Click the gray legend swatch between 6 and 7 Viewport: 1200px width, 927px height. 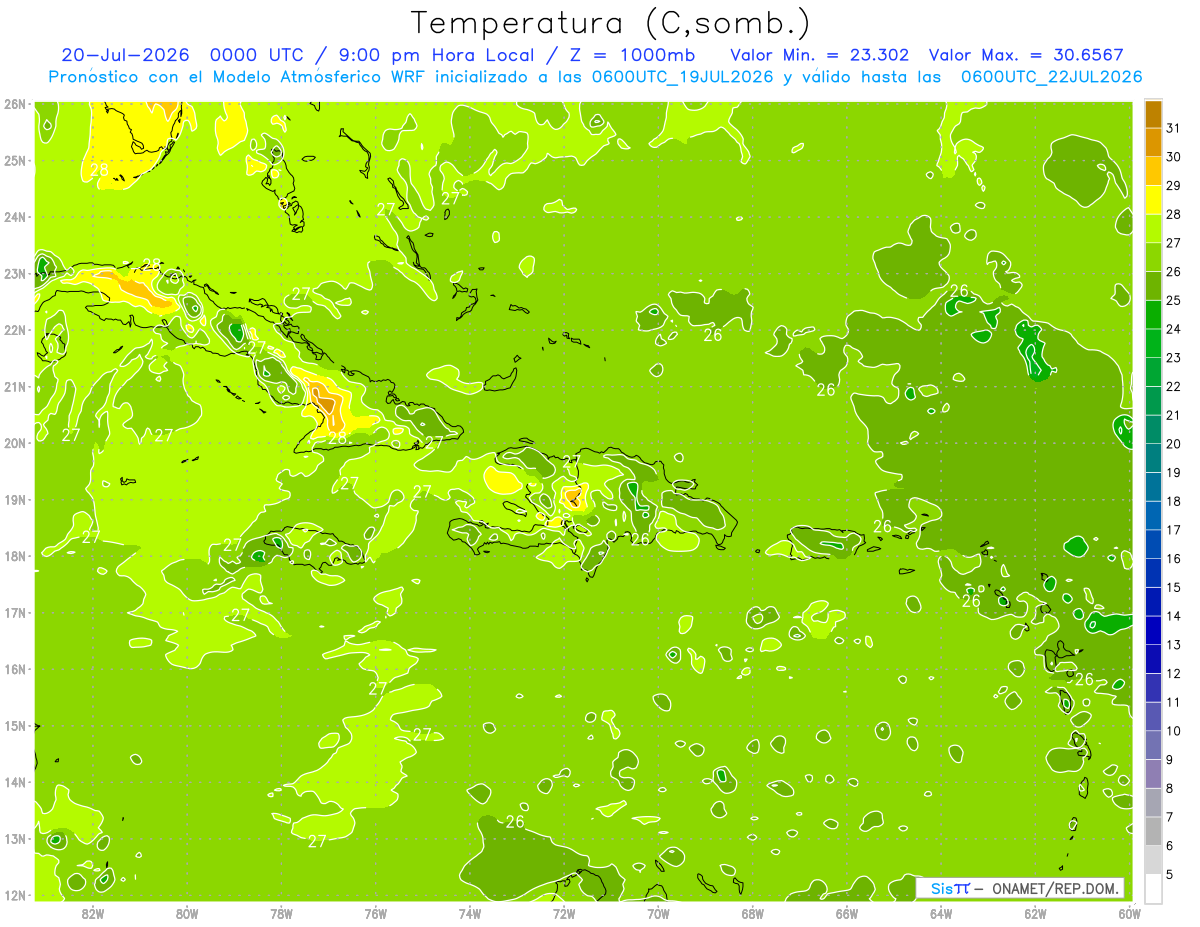pos(1153,831)
